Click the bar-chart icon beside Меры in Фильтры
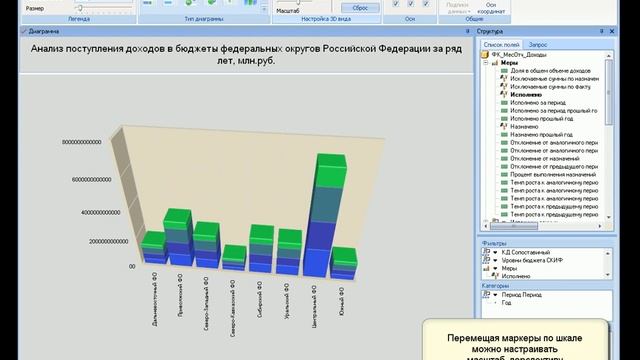The image size is (640, 360). click(x=486, y=268)
